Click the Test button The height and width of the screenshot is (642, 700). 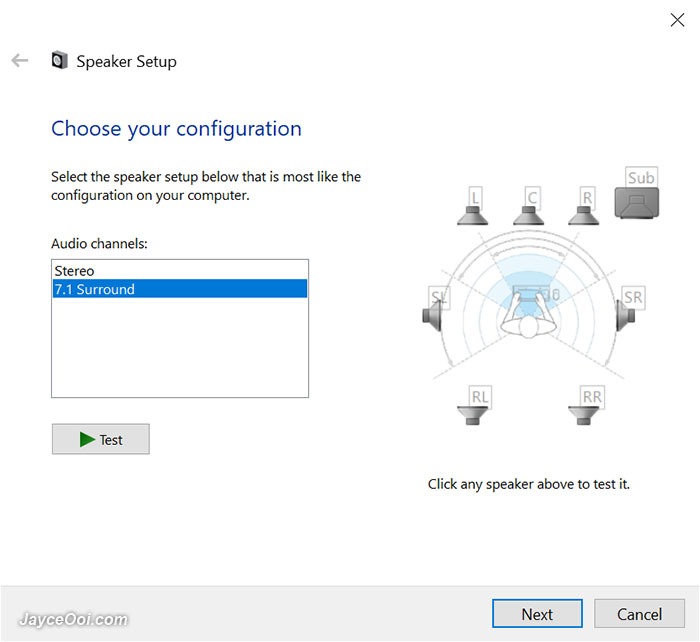[101, 439]
